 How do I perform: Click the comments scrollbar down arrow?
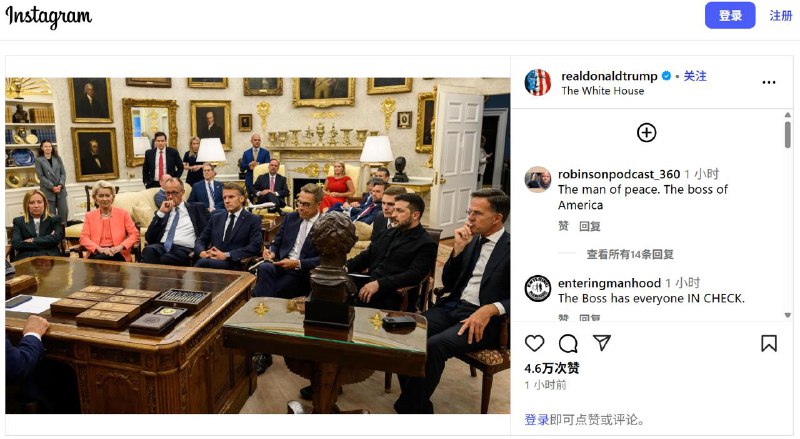point(788,315)
